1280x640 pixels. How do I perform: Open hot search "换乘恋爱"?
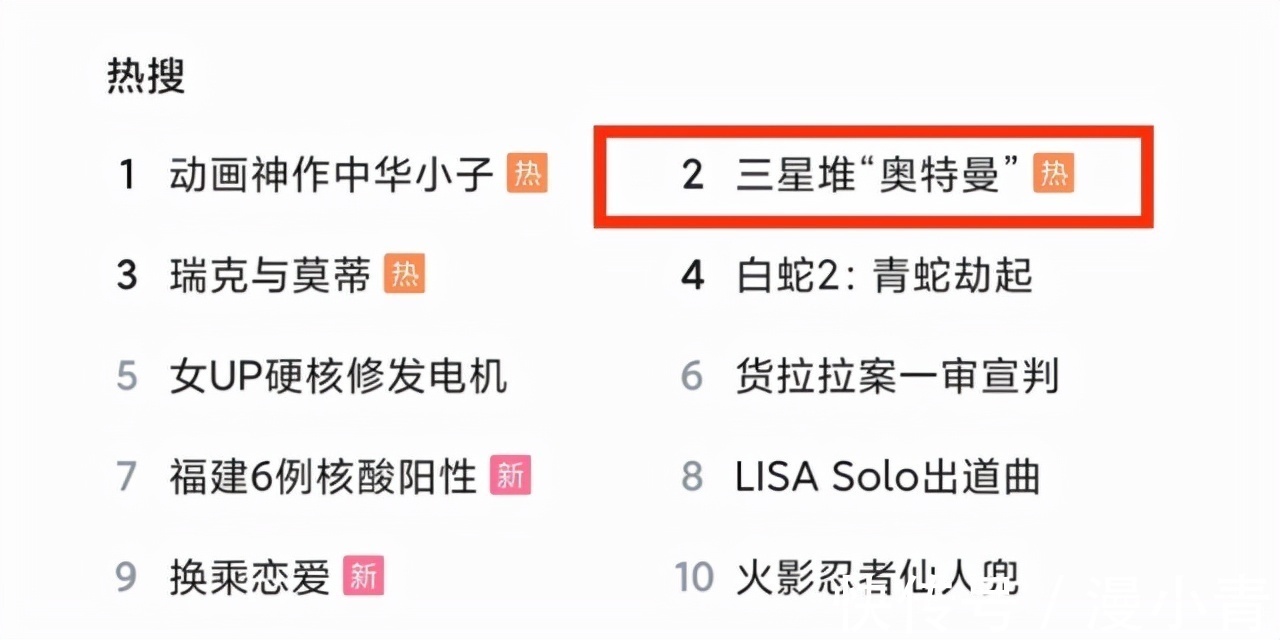pos(249,576)
